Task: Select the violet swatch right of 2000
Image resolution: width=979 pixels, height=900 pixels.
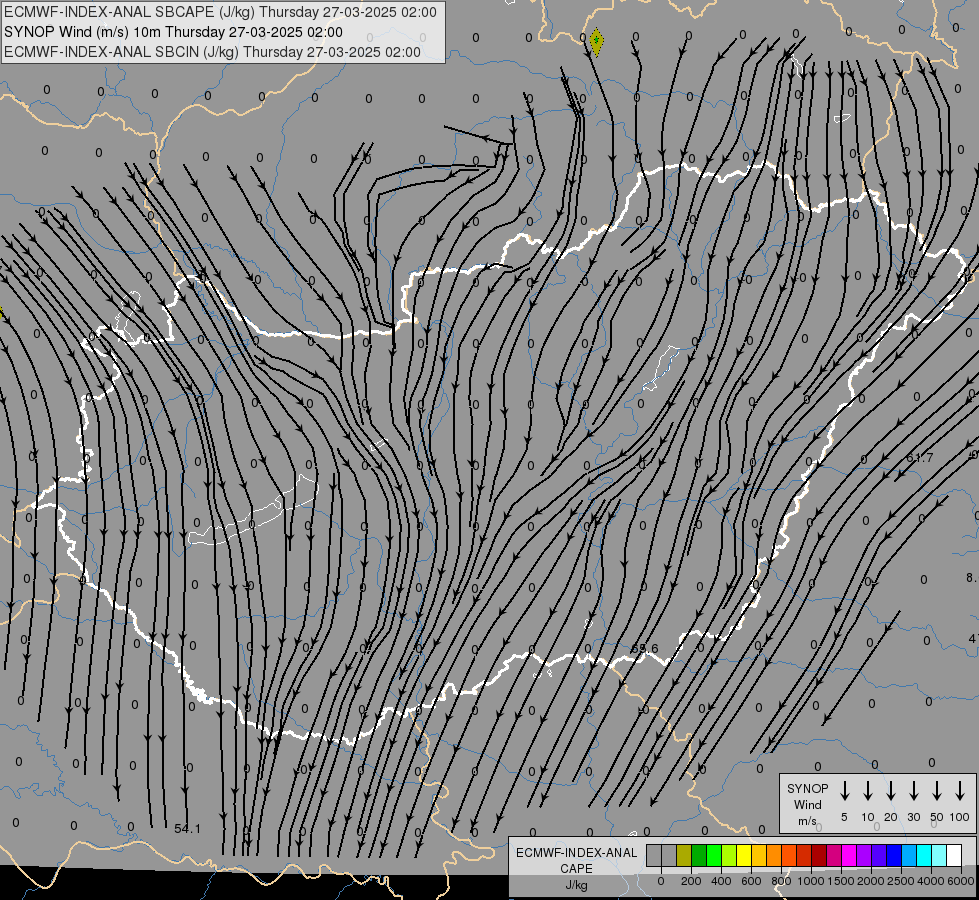Action: [x=878, y=855]
